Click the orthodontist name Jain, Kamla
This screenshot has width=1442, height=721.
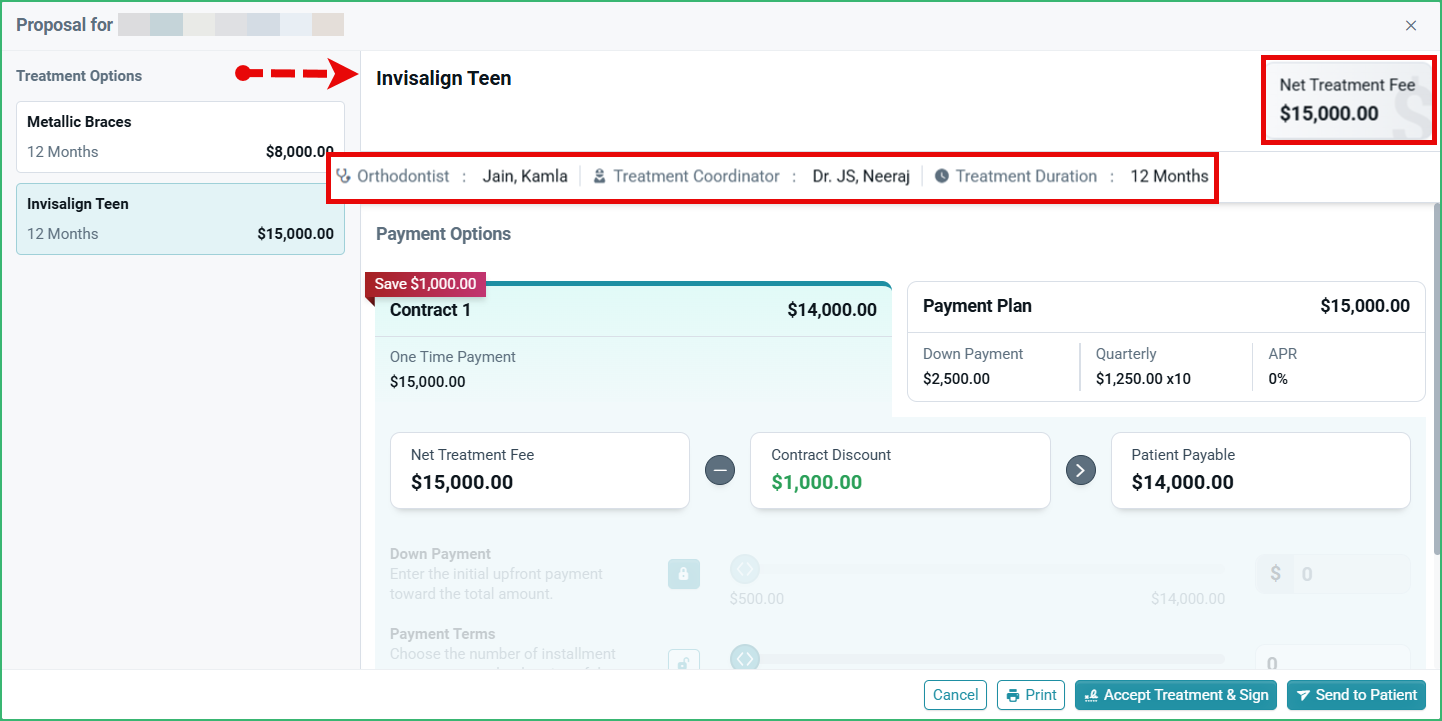pyautogui.click(x=525, y=176)
